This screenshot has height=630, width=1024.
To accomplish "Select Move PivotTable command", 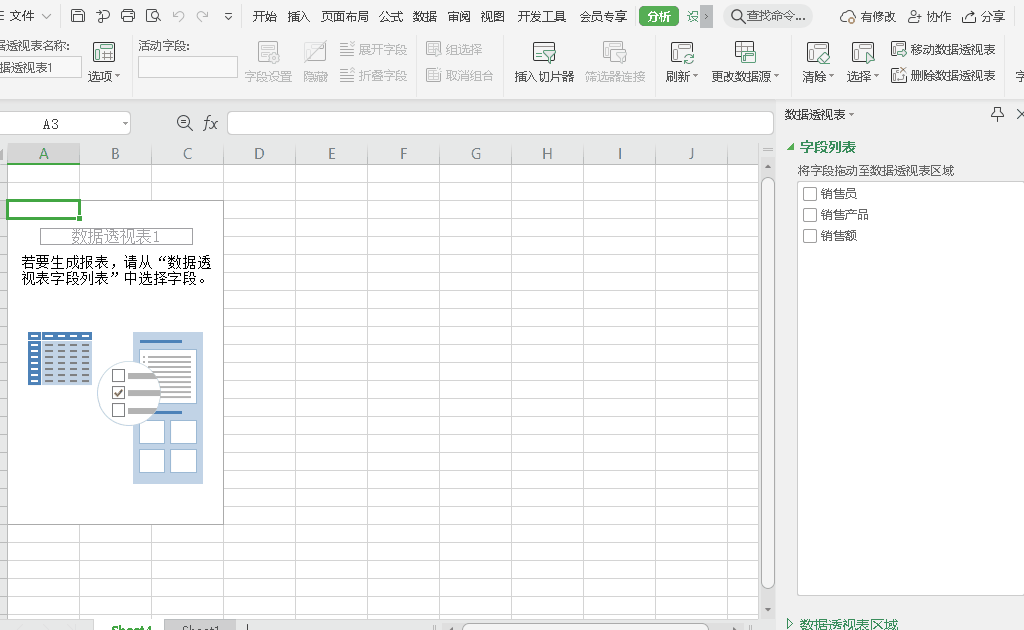I will coord(943,49).
